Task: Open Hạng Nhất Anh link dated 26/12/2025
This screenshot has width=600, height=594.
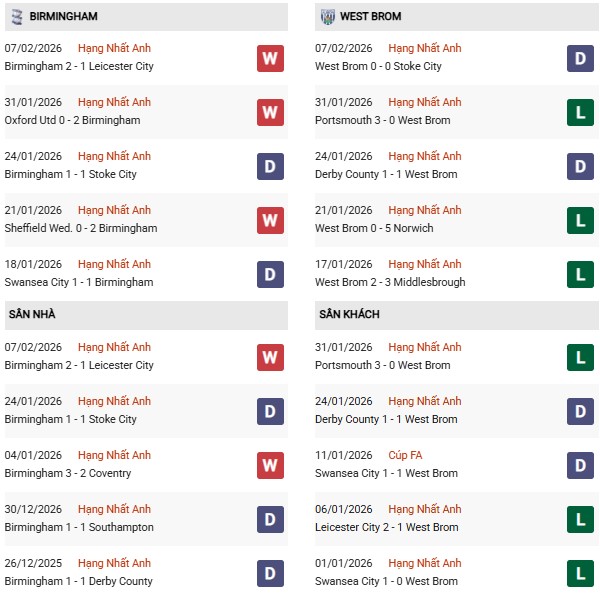Action: [x=114, y=563]
